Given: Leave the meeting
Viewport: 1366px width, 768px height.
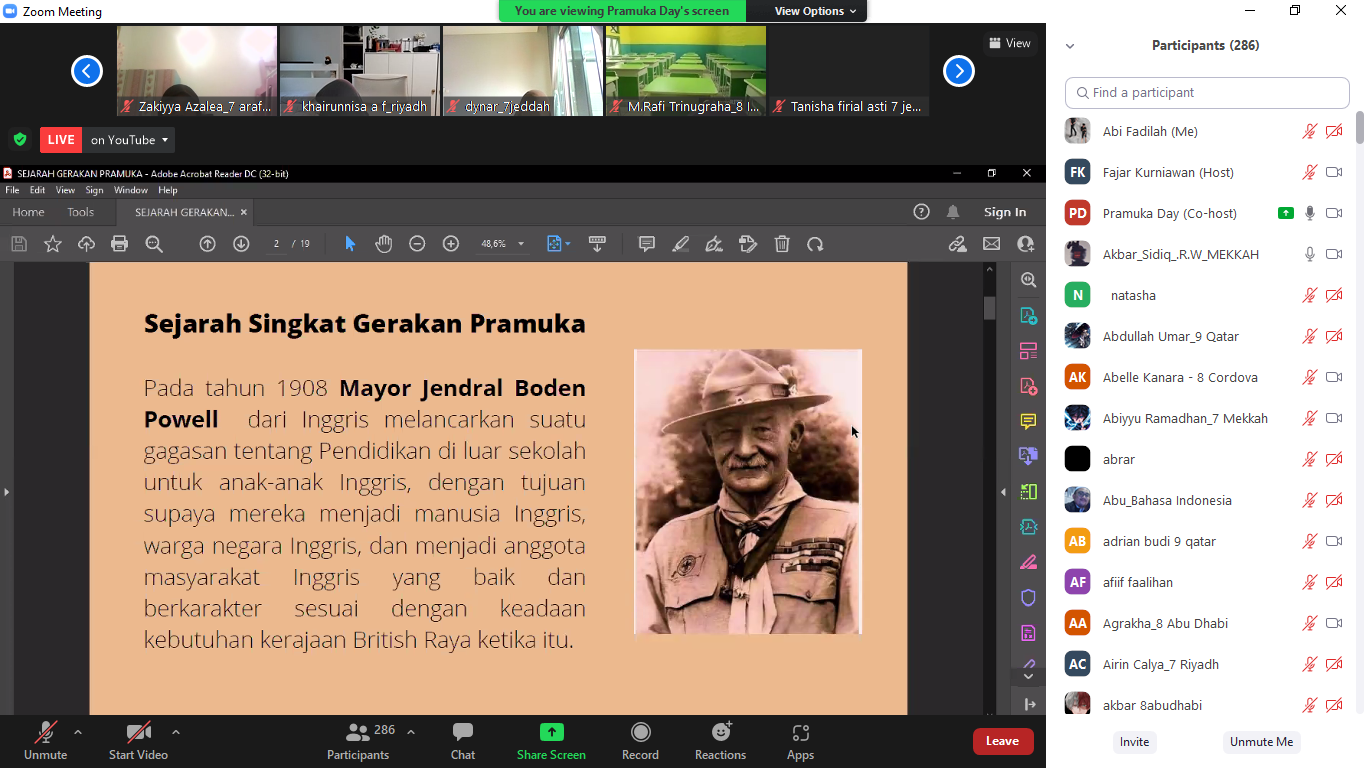Looking at the screenshot, I should pos(1002,741).
